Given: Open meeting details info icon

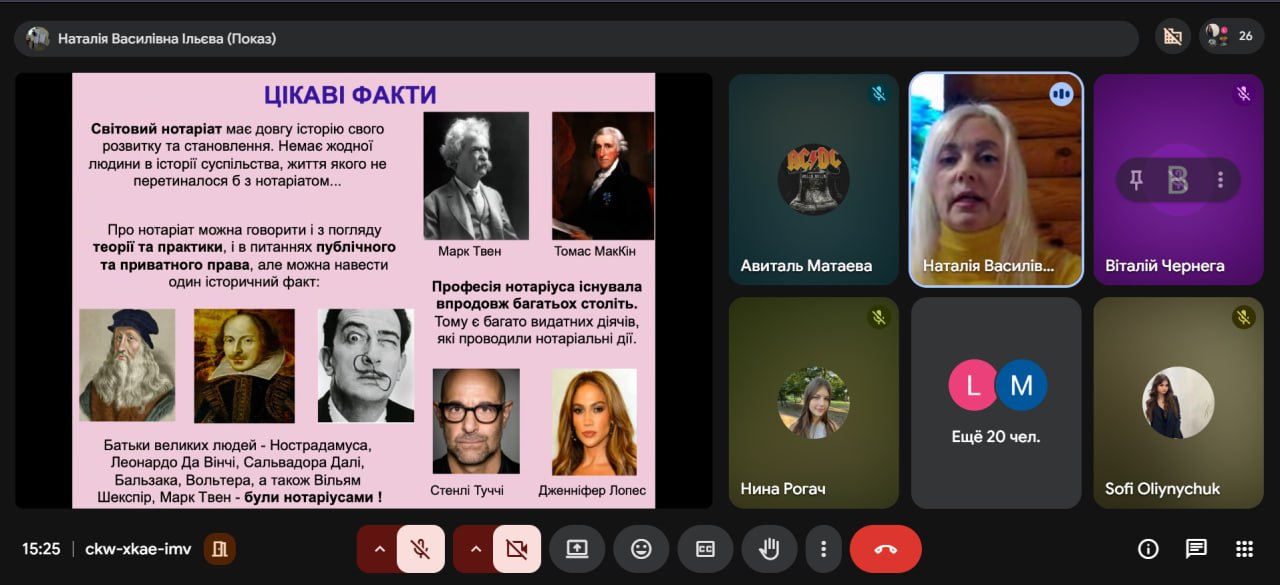Looking at the screenshot, I should (1148, 549).
